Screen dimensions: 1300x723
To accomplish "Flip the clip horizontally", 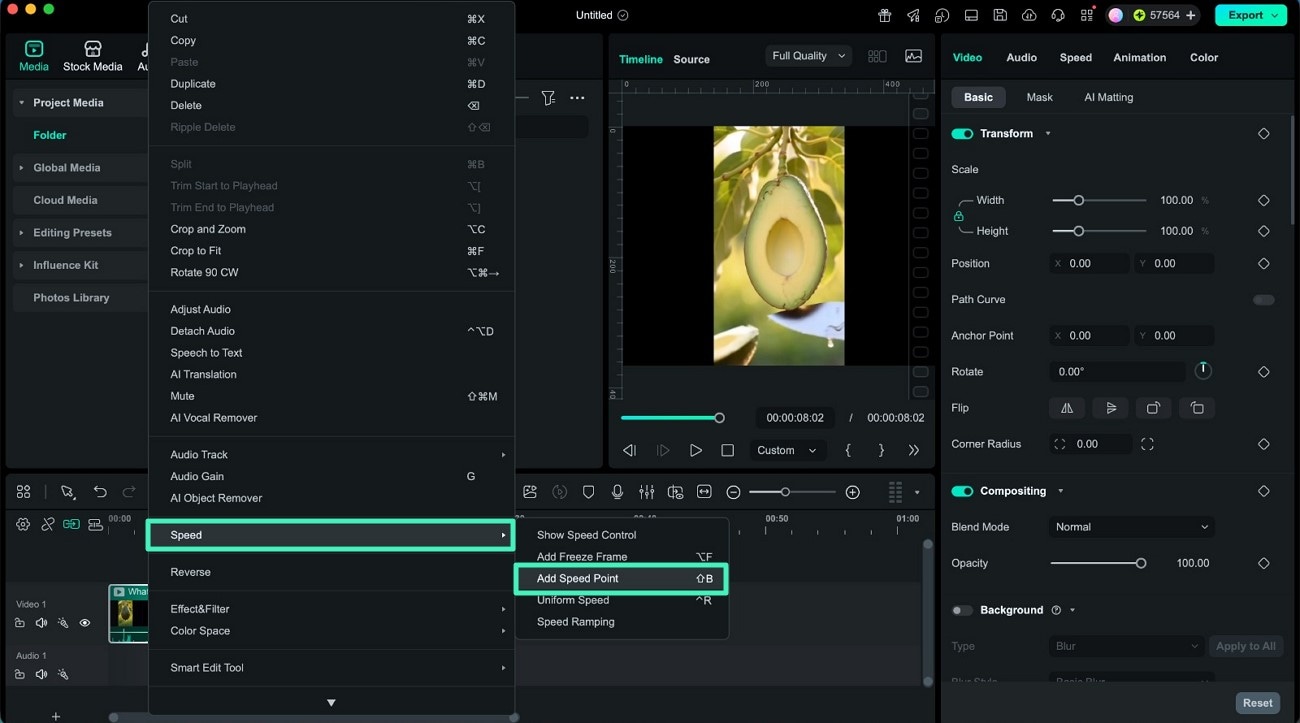I will 1067,408.
